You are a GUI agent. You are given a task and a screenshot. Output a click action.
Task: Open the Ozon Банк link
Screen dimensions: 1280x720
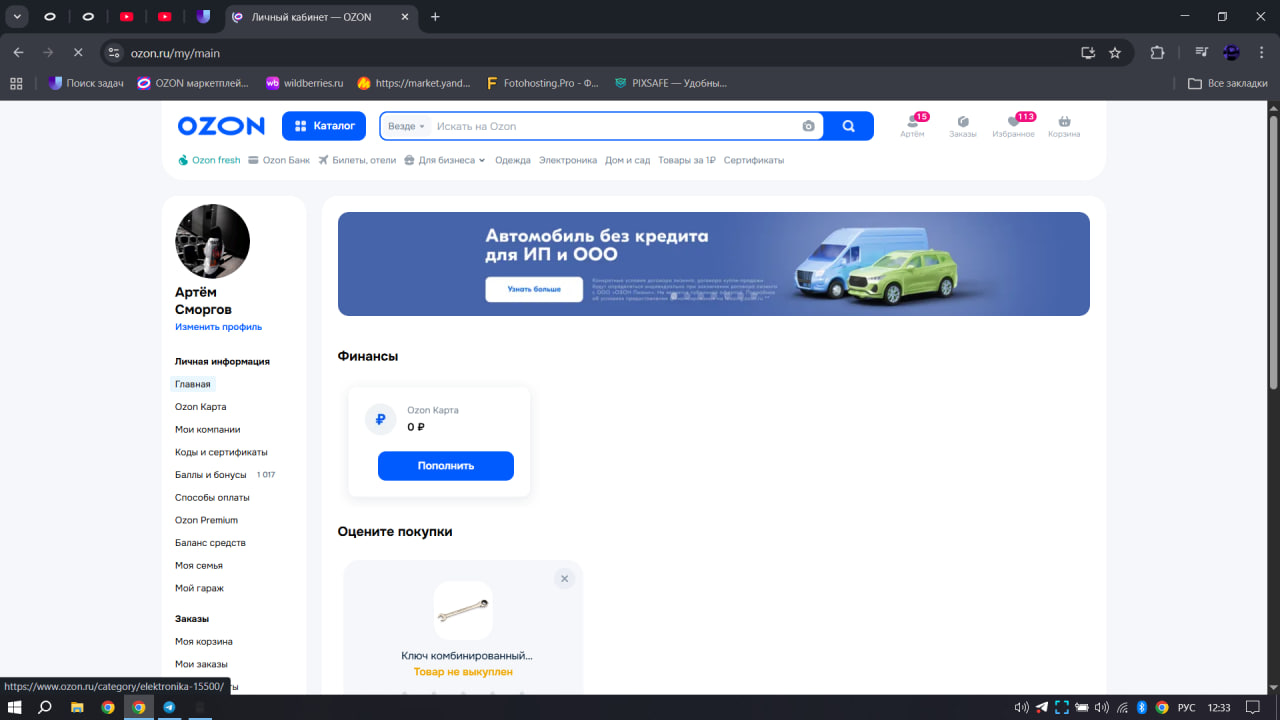point(279,160)
